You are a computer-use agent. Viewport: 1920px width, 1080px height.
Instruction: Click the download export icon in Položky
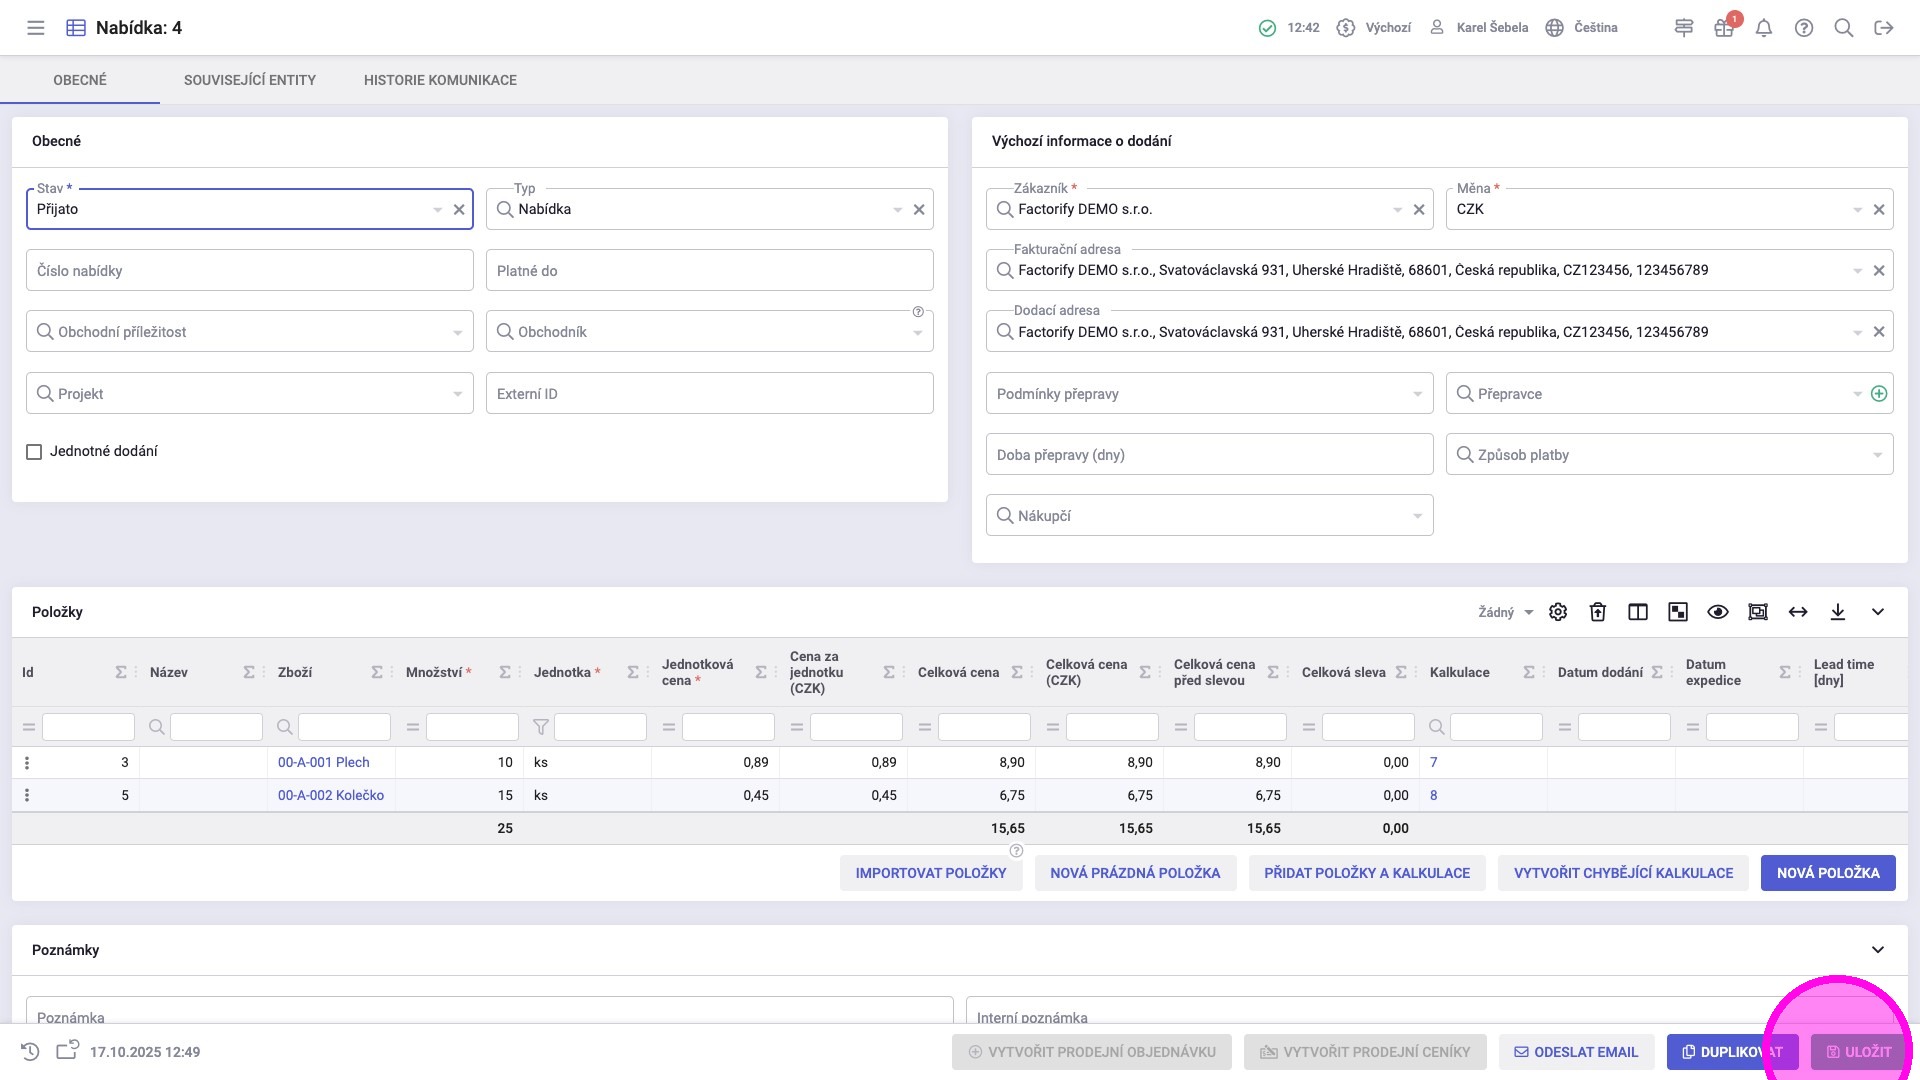pos(1838,612)
